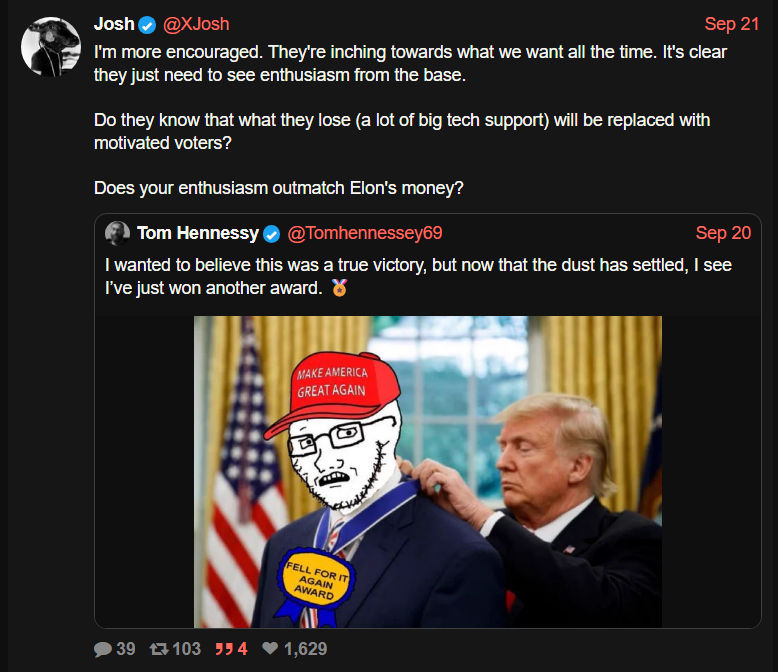Click the 103 retweets count

click(187, 649)
